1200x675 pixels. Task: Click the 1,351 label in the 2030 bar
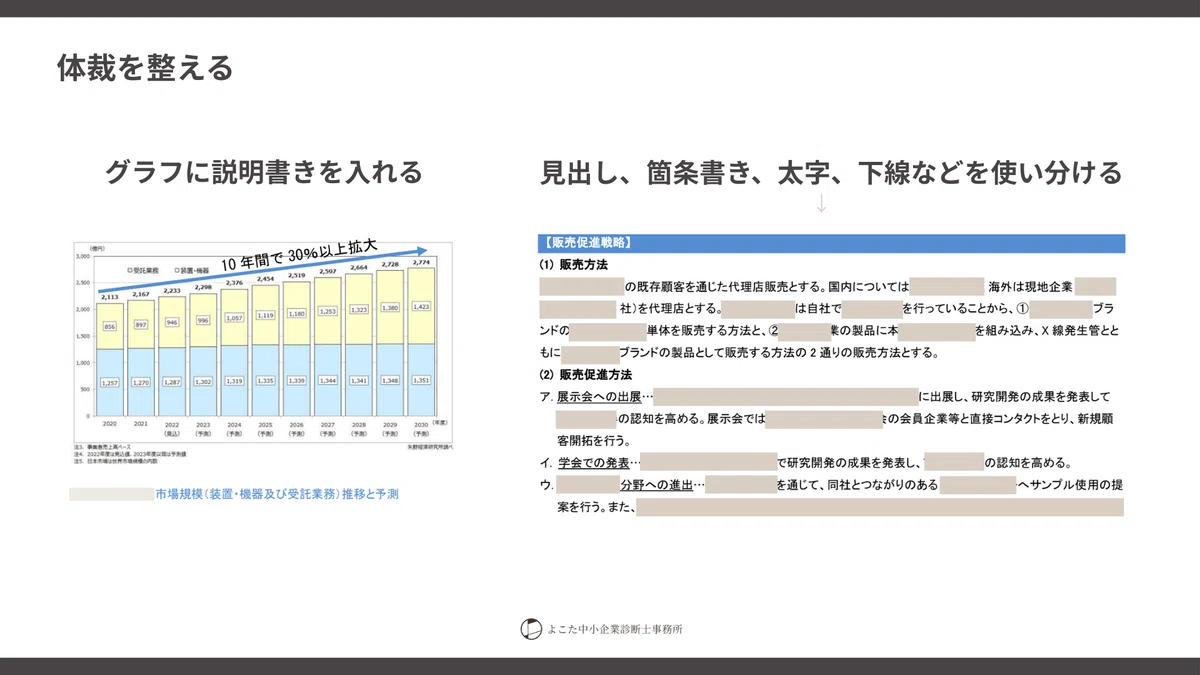coord(421,380)
